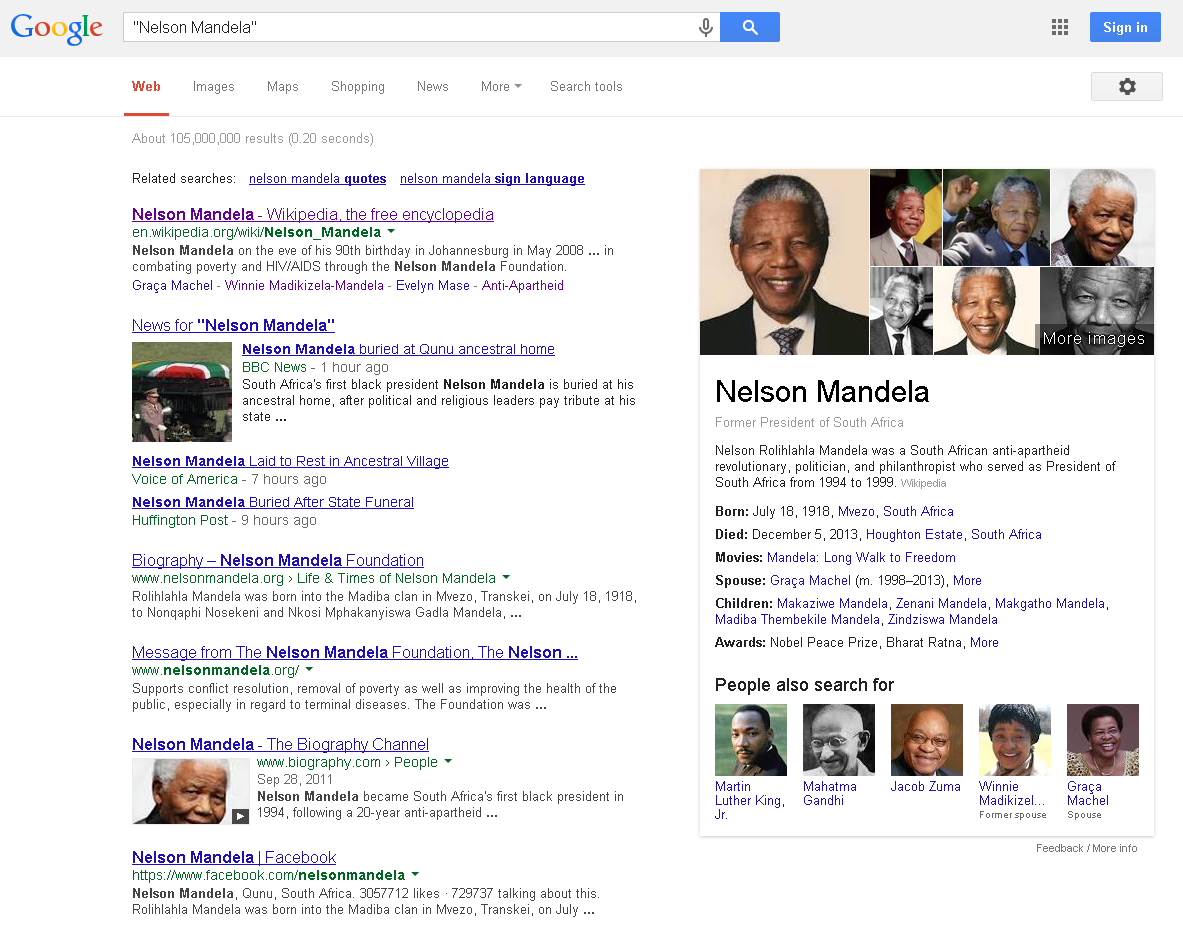Open the Google apps grid icon

1060,27
